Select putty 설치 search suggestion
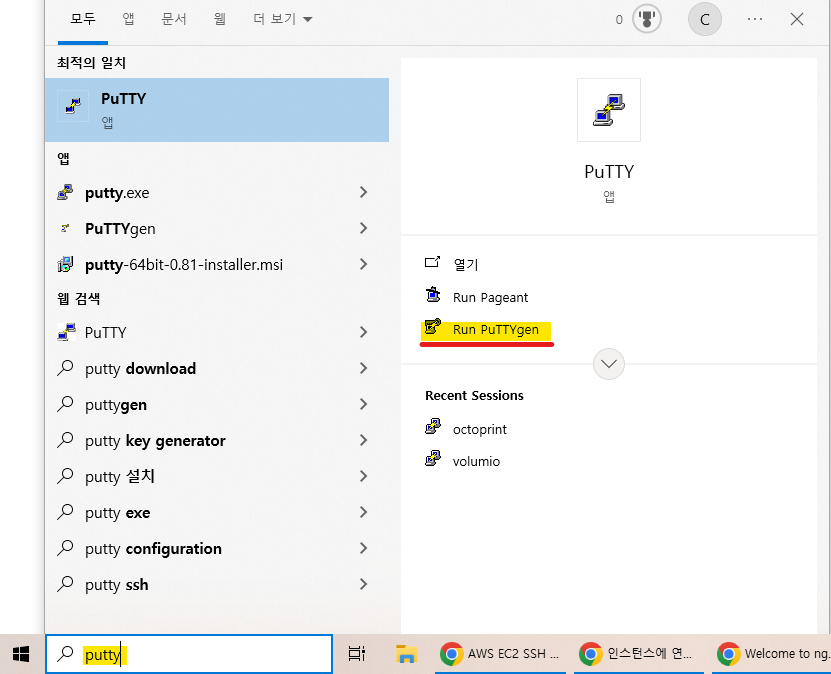This screenshot has width=831, height=674. (120, 476)
